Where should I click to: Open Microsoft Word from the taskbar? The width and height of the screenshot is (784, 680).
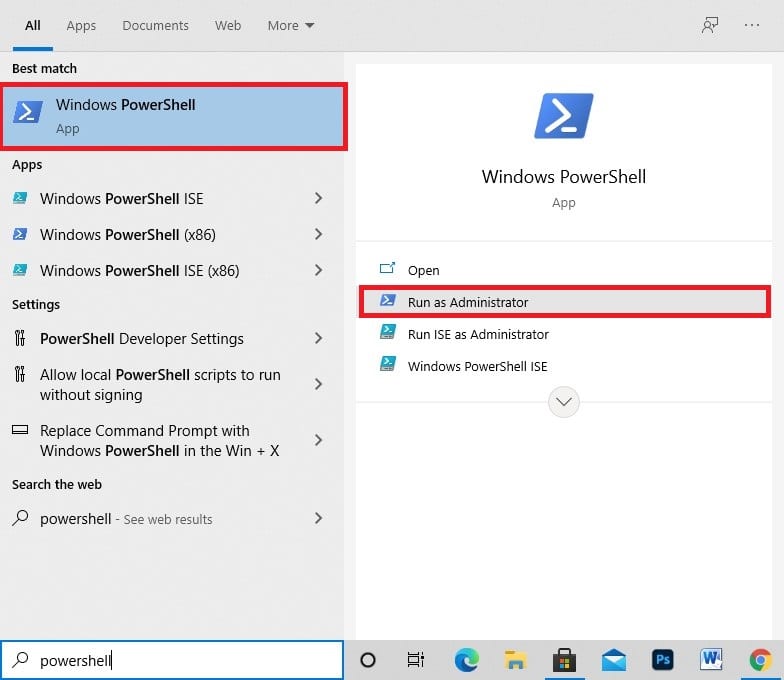711,660
